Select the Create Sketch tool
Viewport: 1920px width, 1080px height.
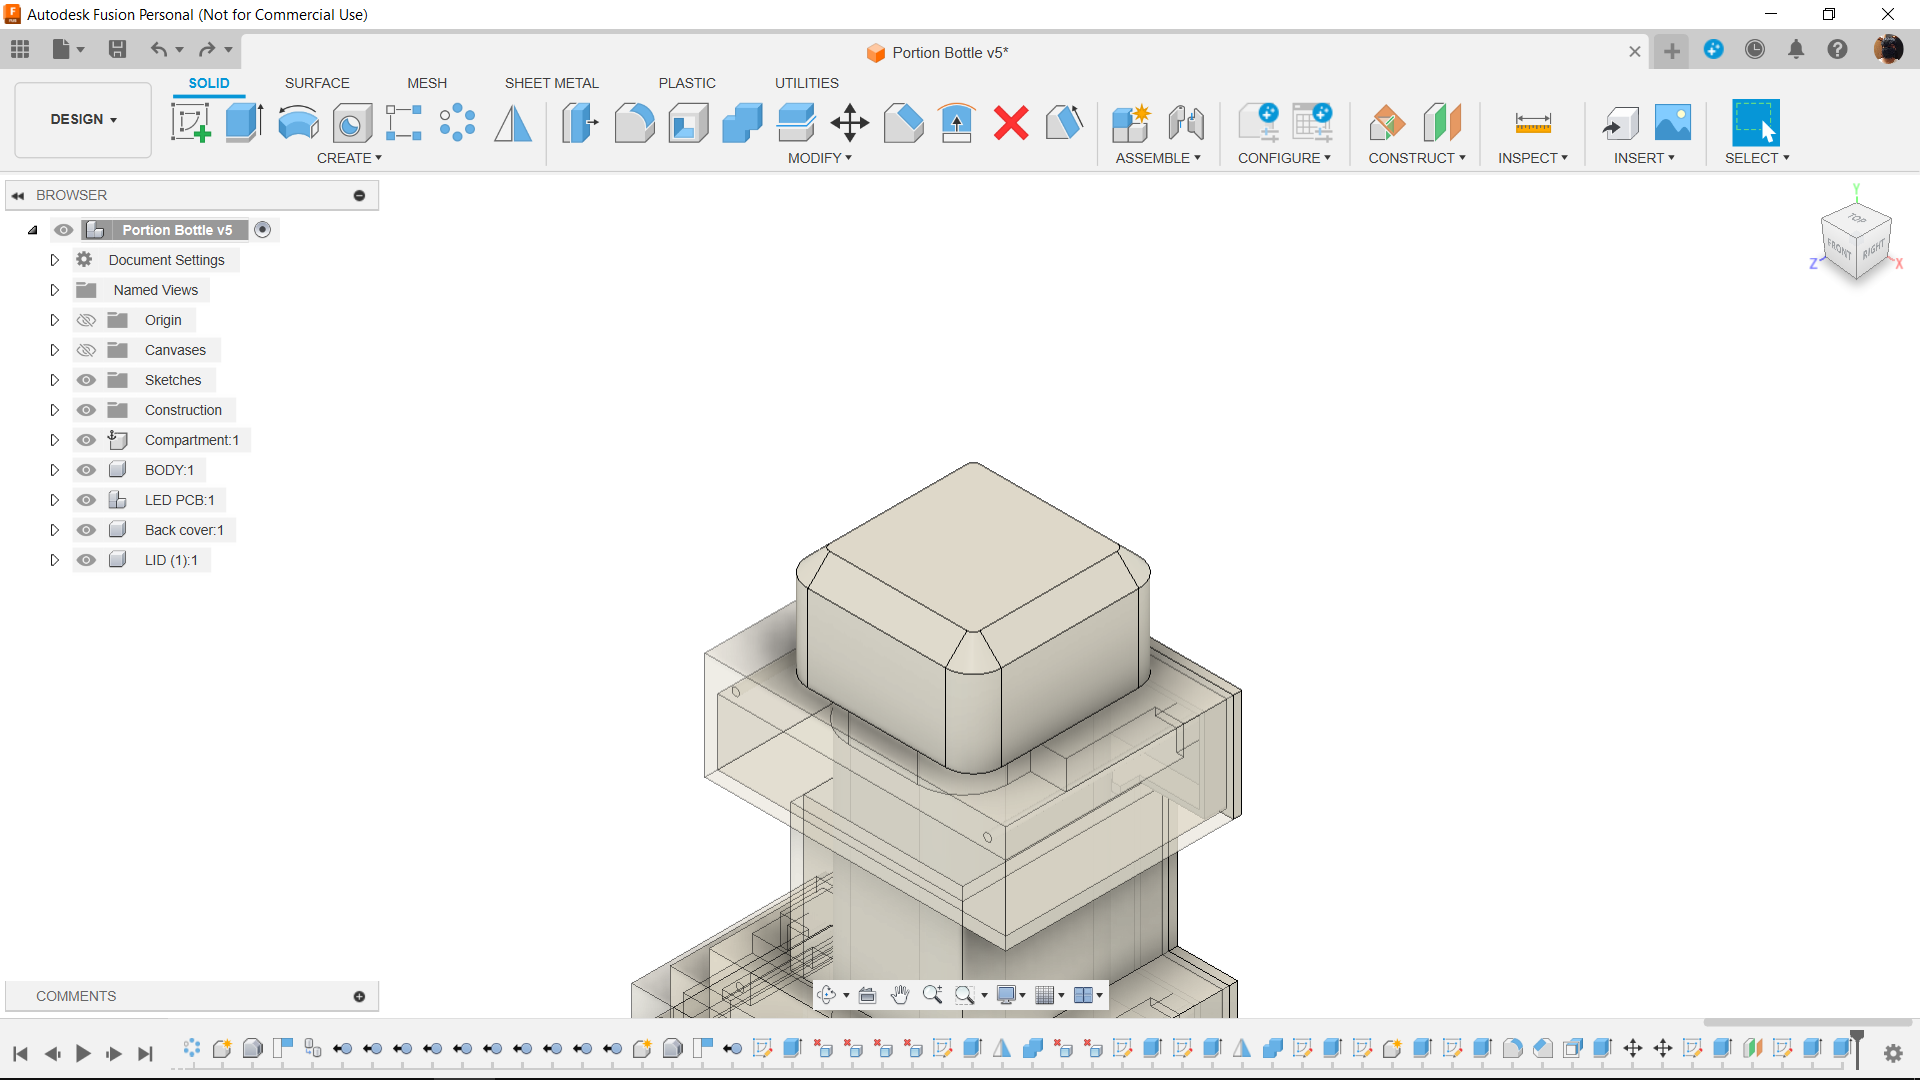tap(190, 123)
